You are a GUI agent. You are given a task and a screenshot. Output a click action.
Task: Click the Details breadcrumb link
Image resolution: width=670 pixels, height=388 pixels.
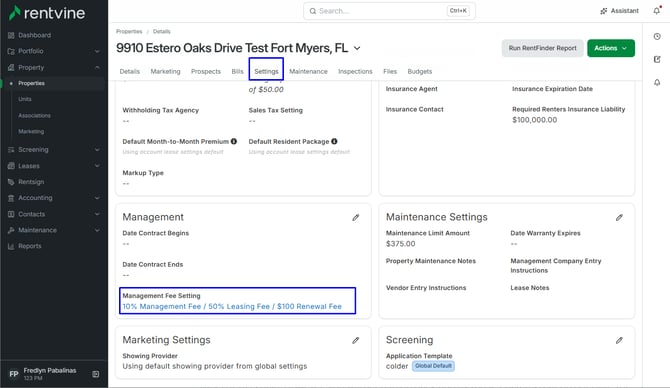[162, 32]
